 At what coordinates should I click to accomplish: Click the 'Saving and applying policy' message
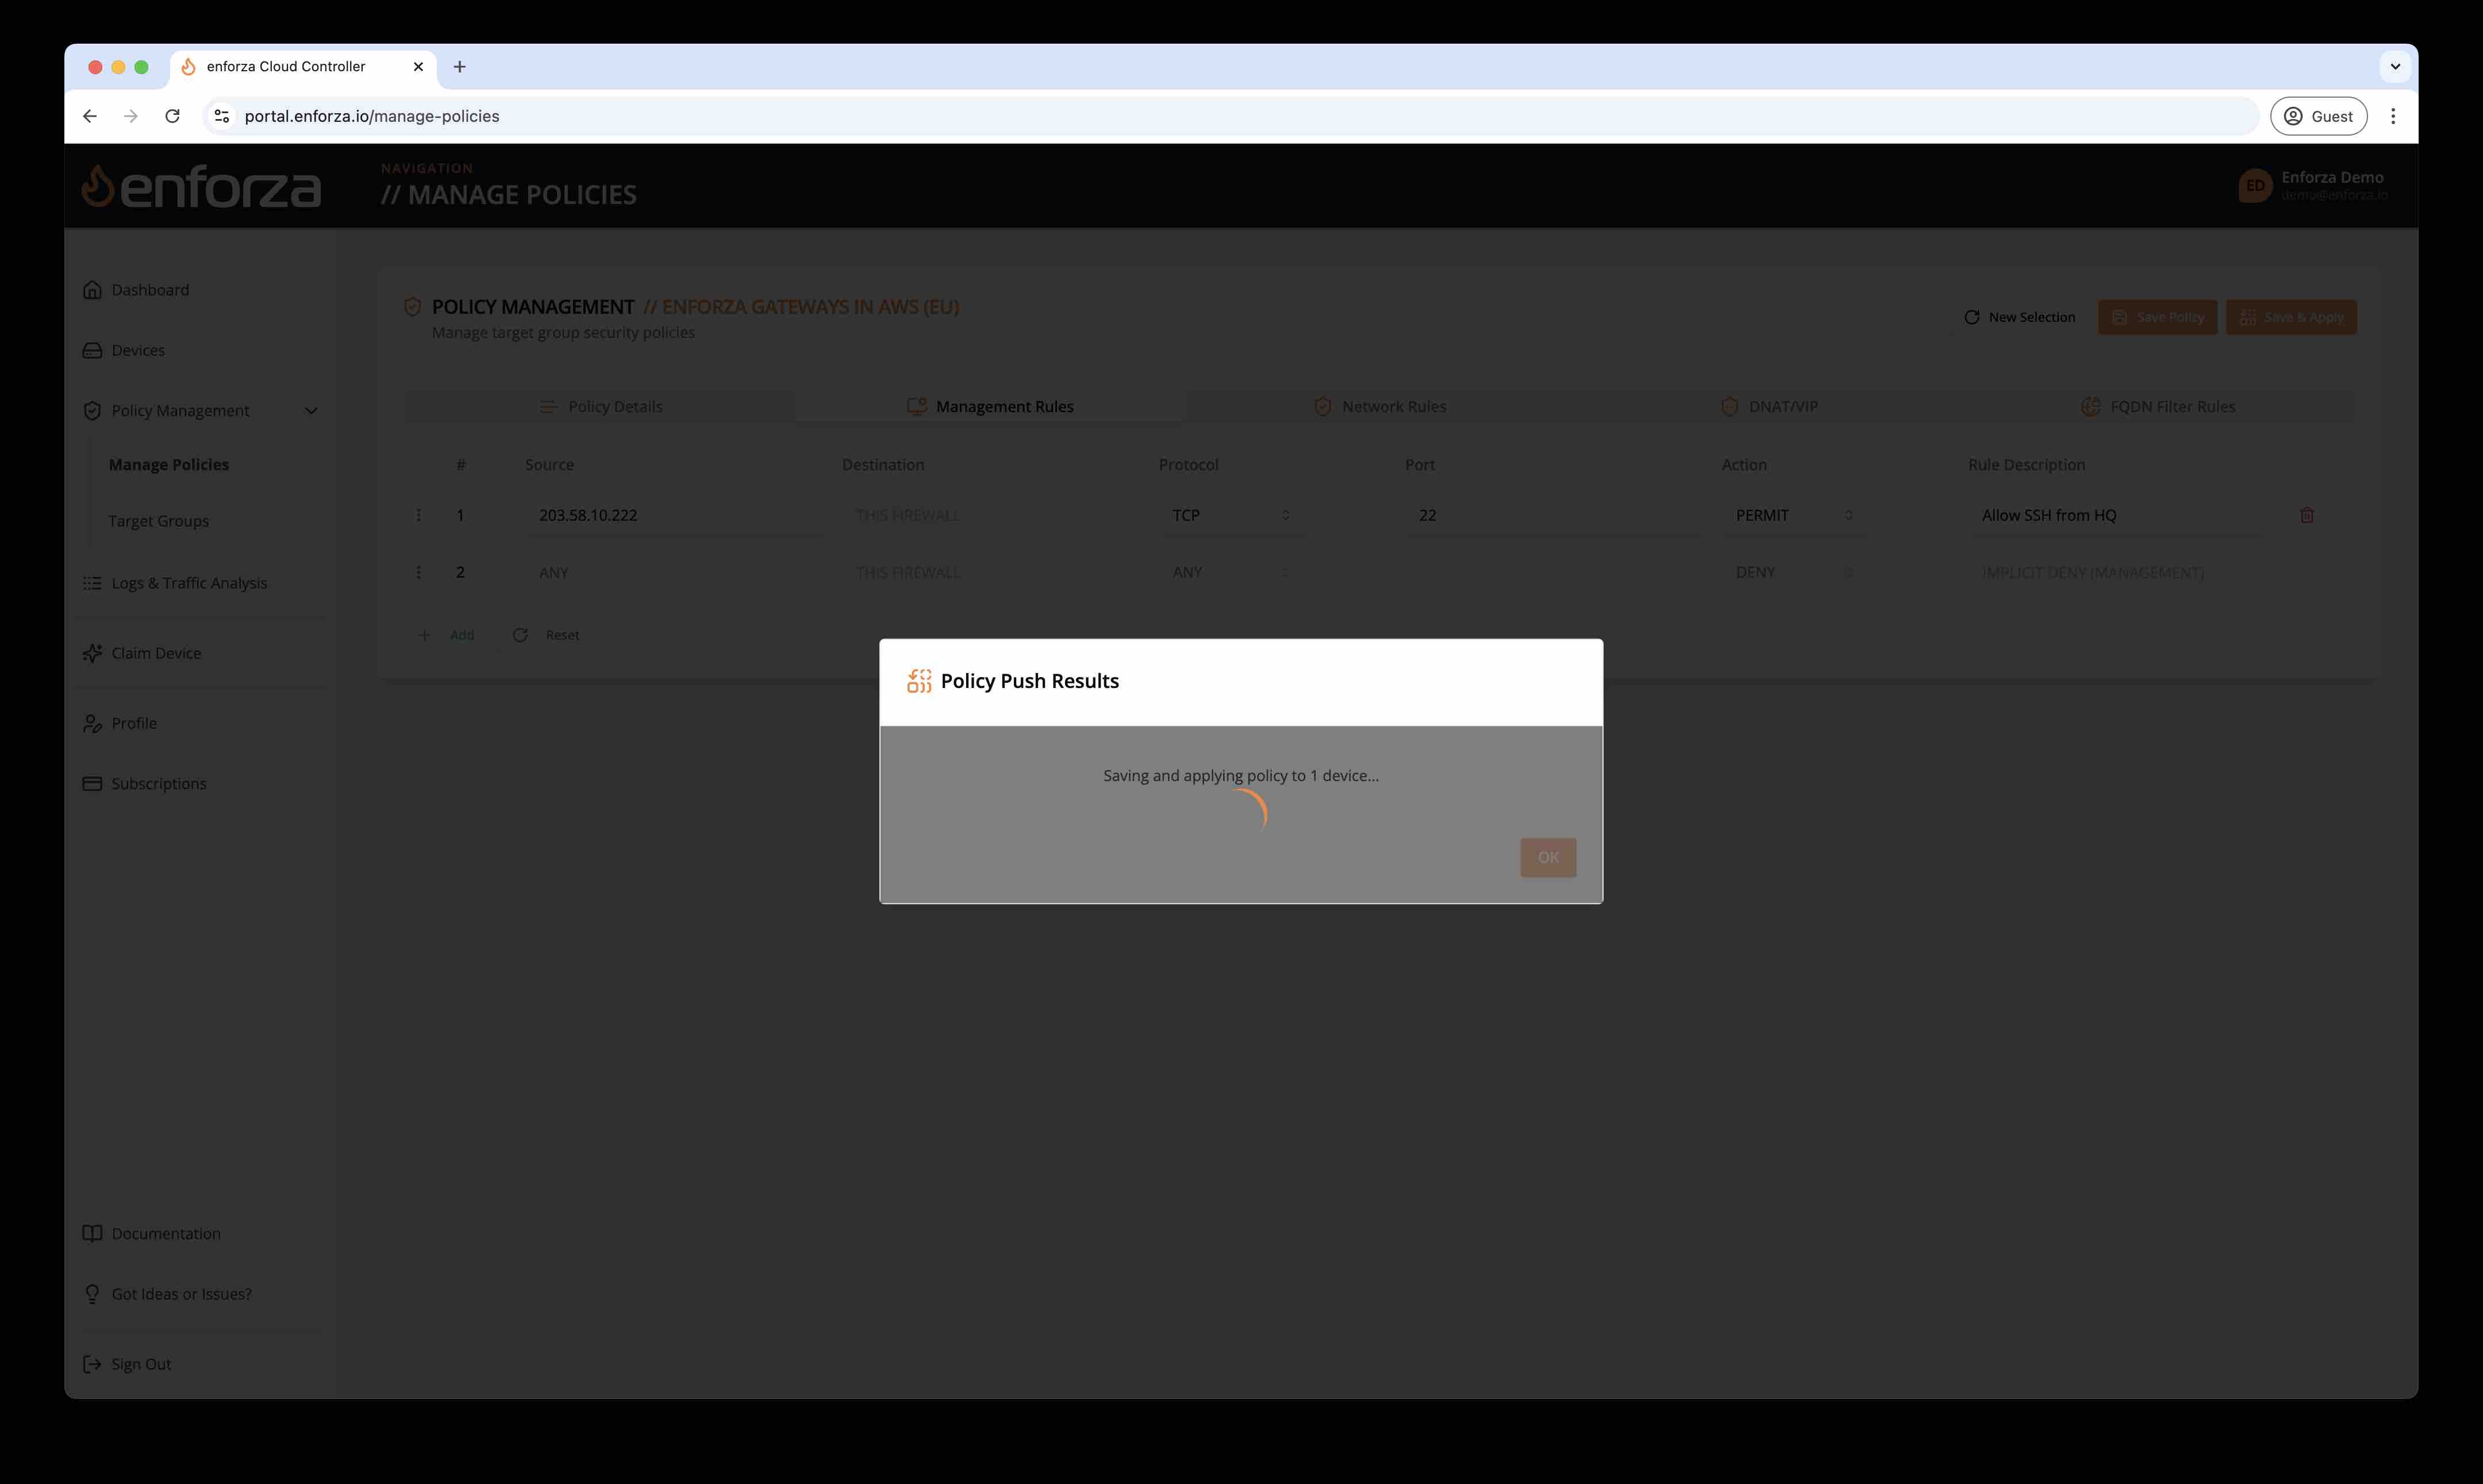1241,776
